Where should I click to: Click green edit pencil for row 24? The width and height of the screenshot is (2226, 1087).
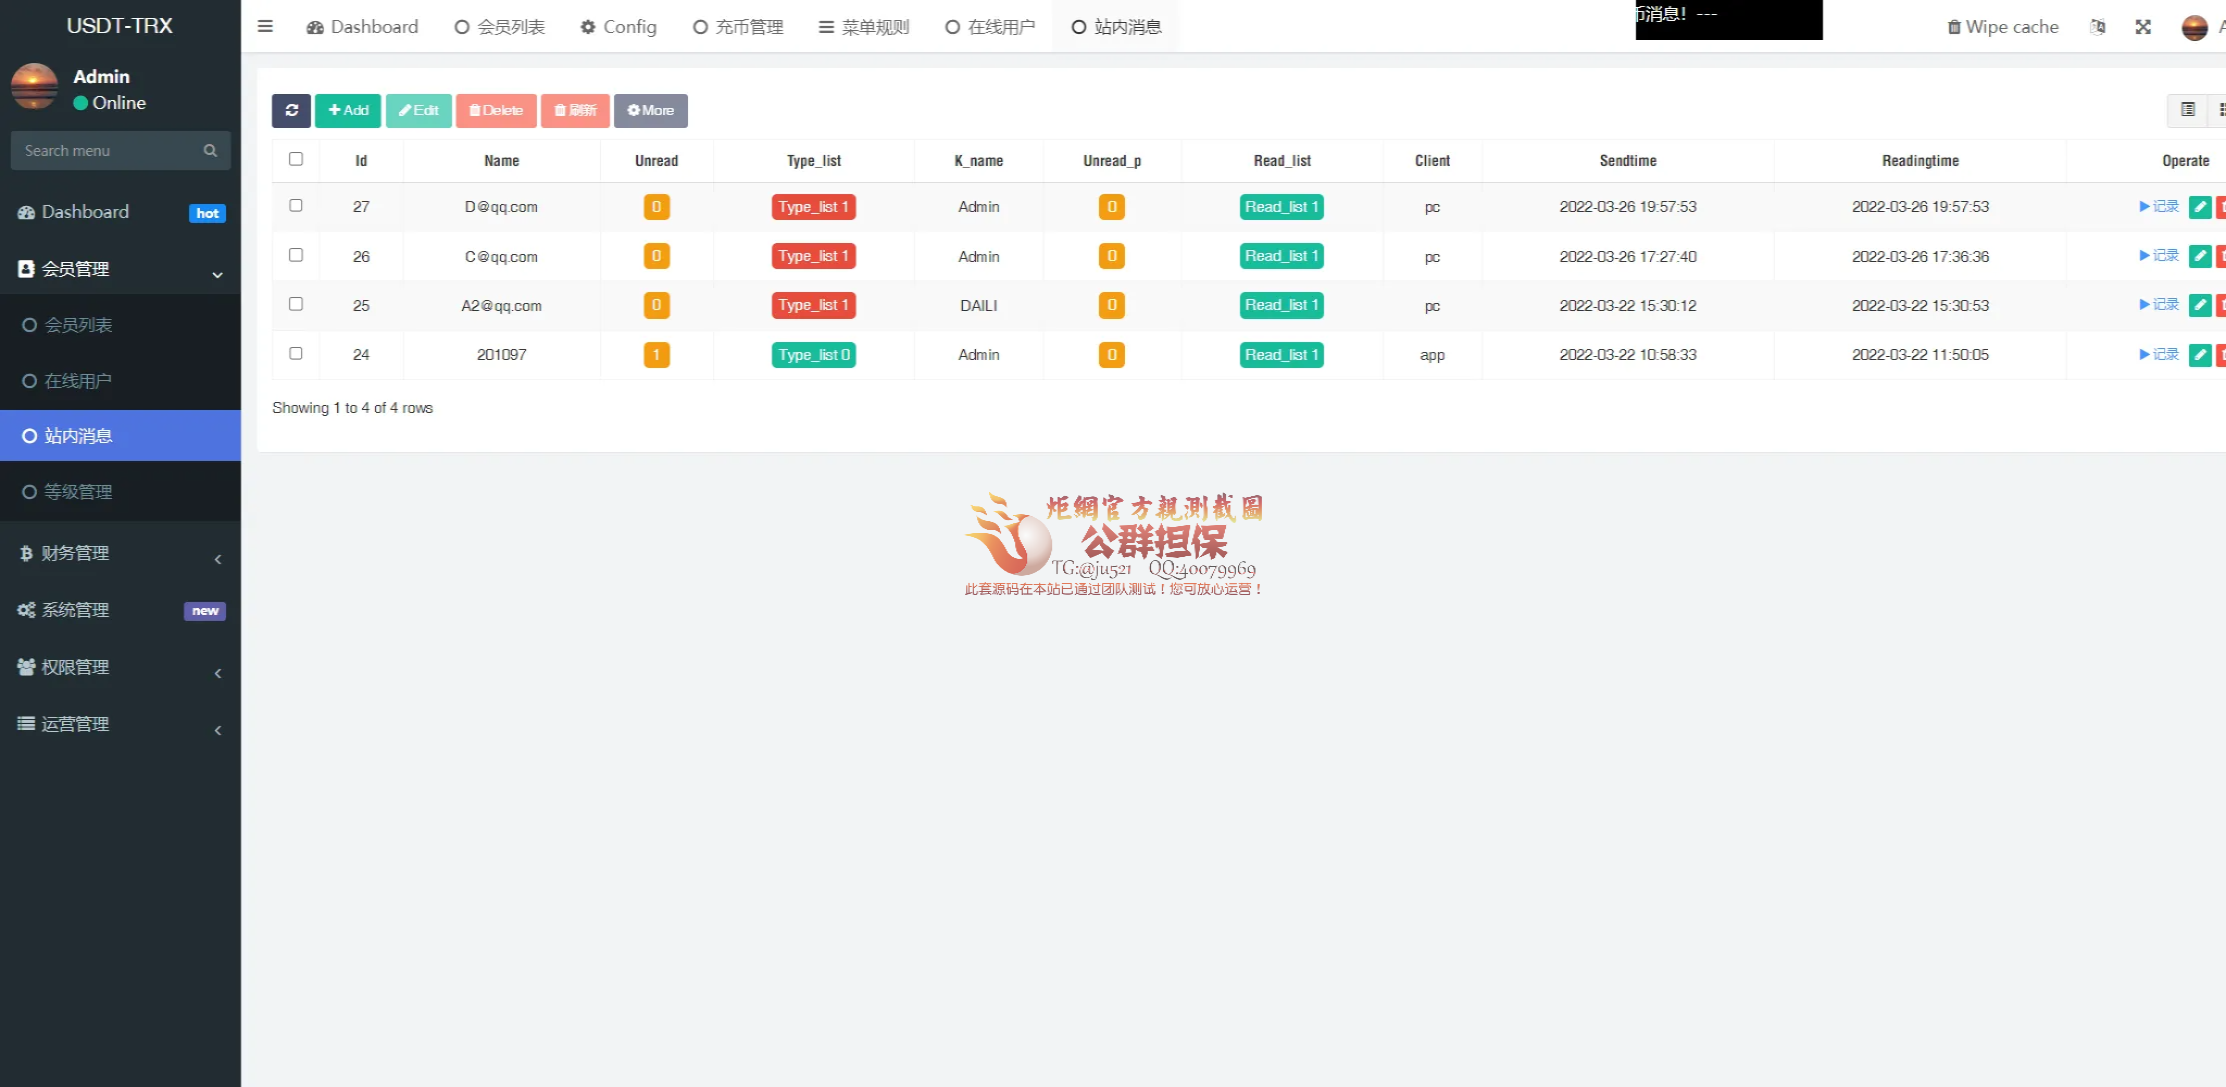tap(2199, 355)
